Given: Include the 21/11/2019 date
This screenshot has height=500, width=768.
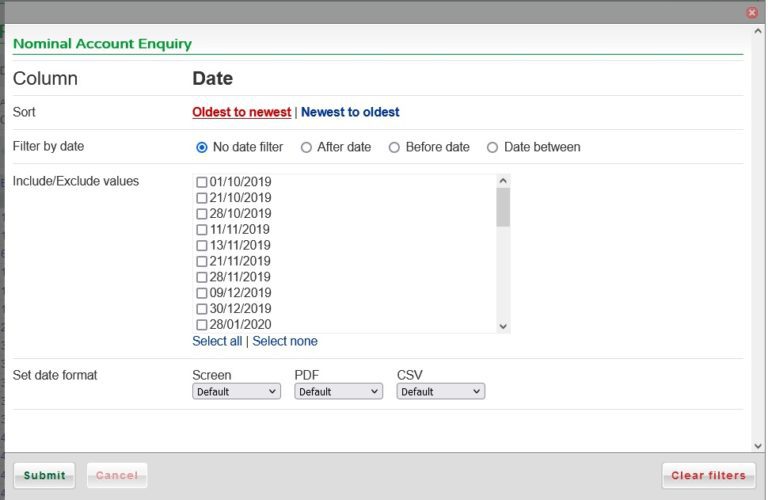Looking at the screenshot, I should click(201, 262).
